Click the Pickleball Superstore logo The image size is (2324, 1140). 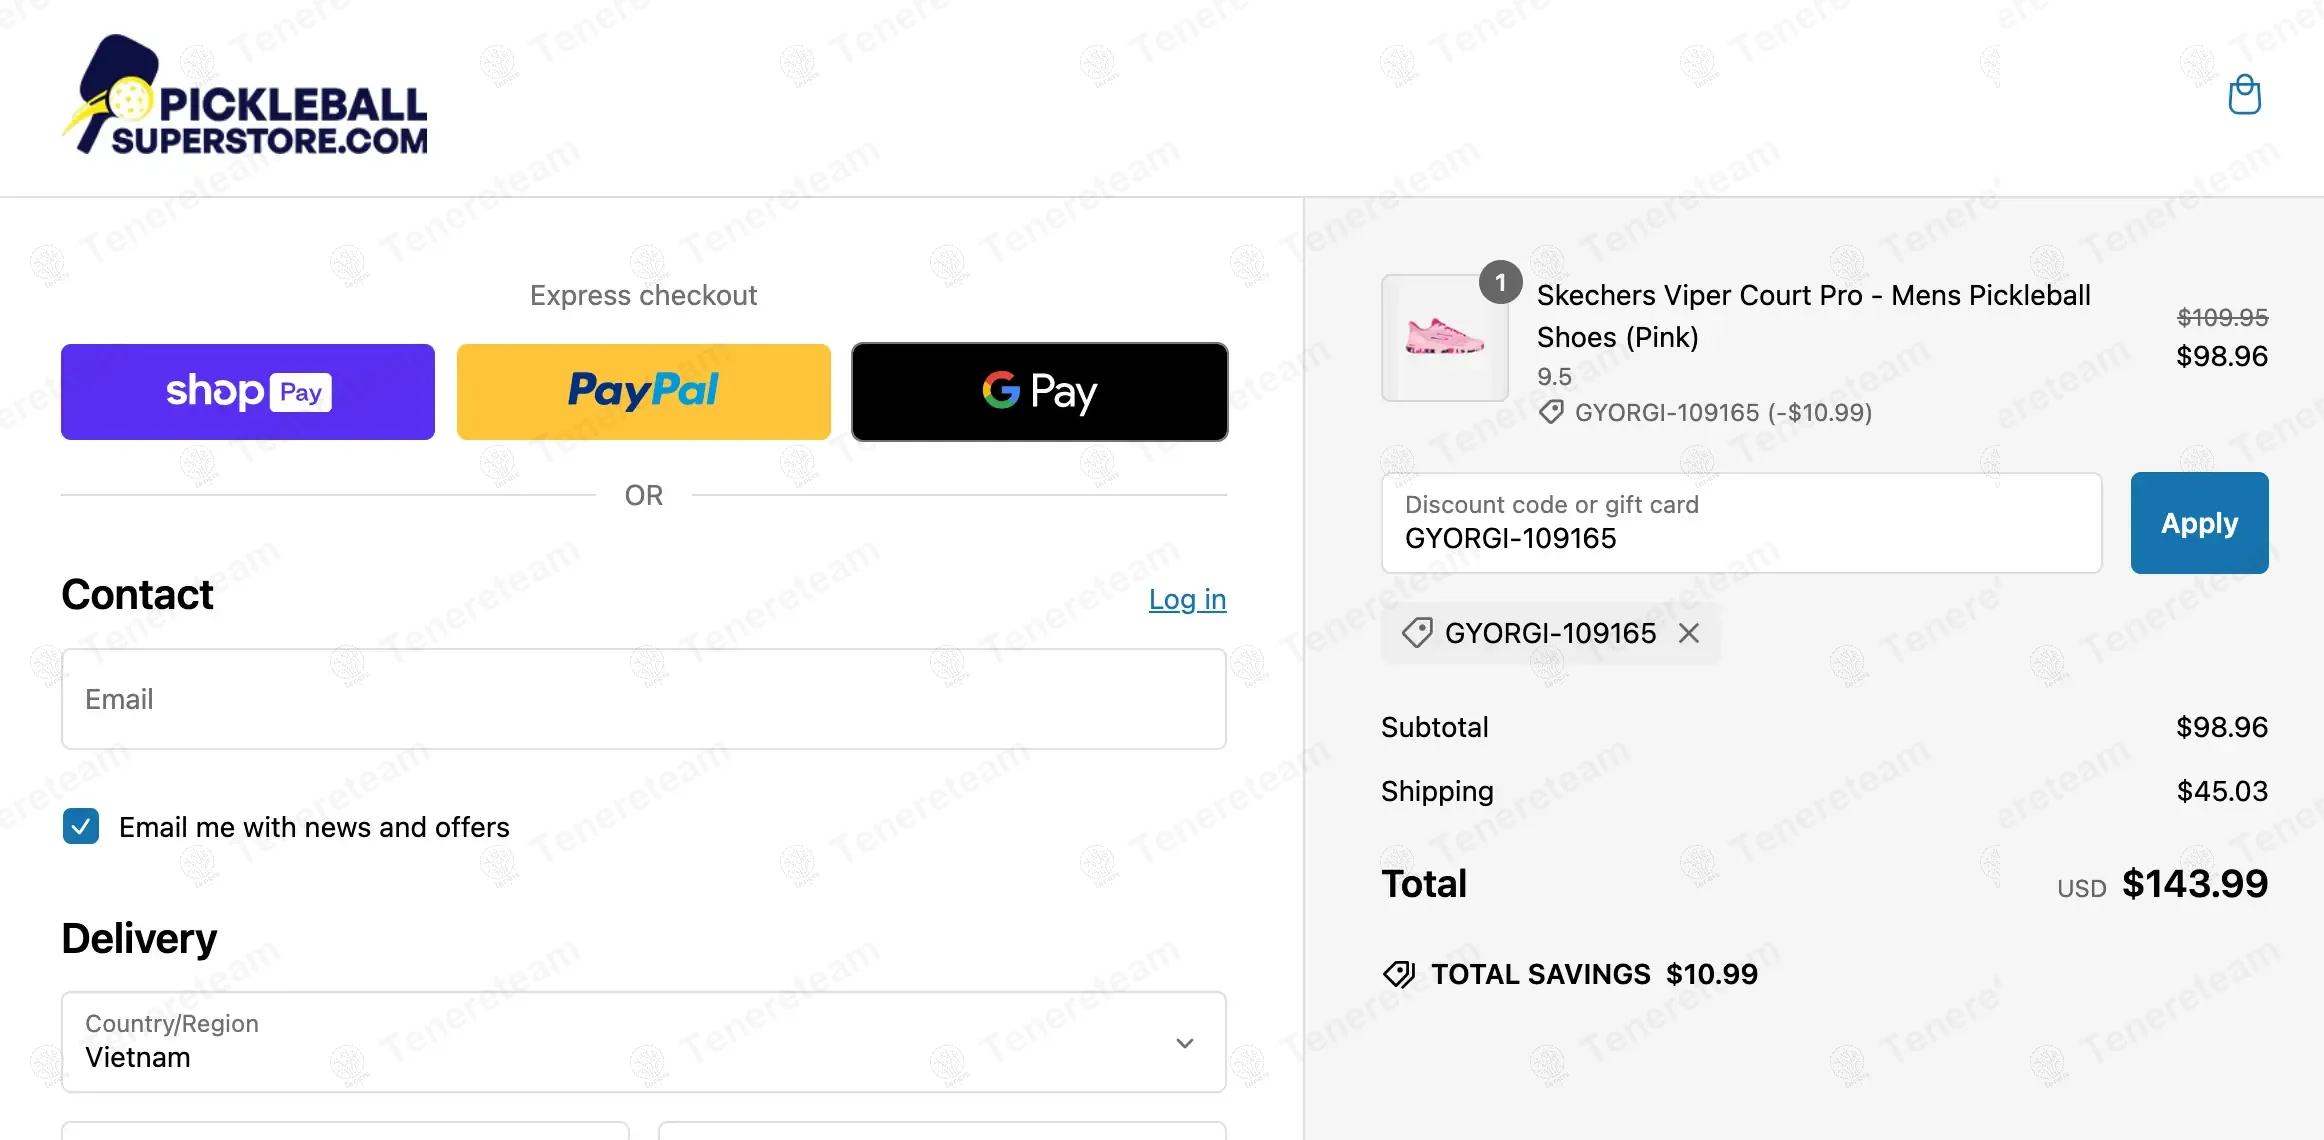(x=246, y=98)
